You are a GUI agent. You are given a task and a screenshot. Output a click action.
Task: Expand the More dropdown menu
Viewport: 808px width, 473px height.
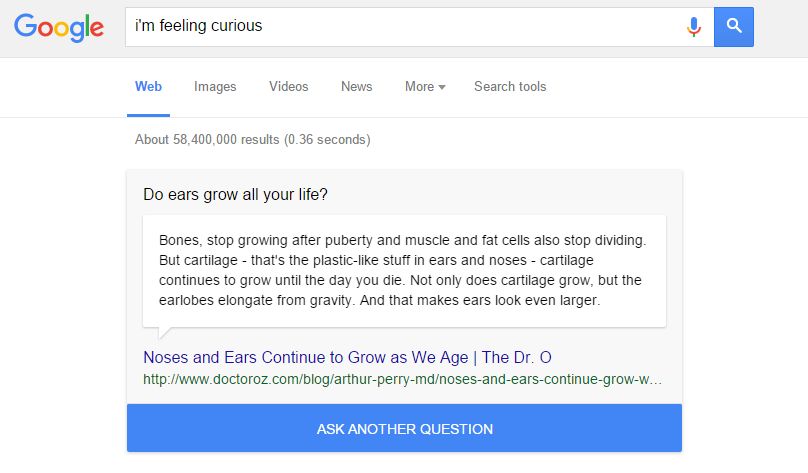(x=425, y=87)
